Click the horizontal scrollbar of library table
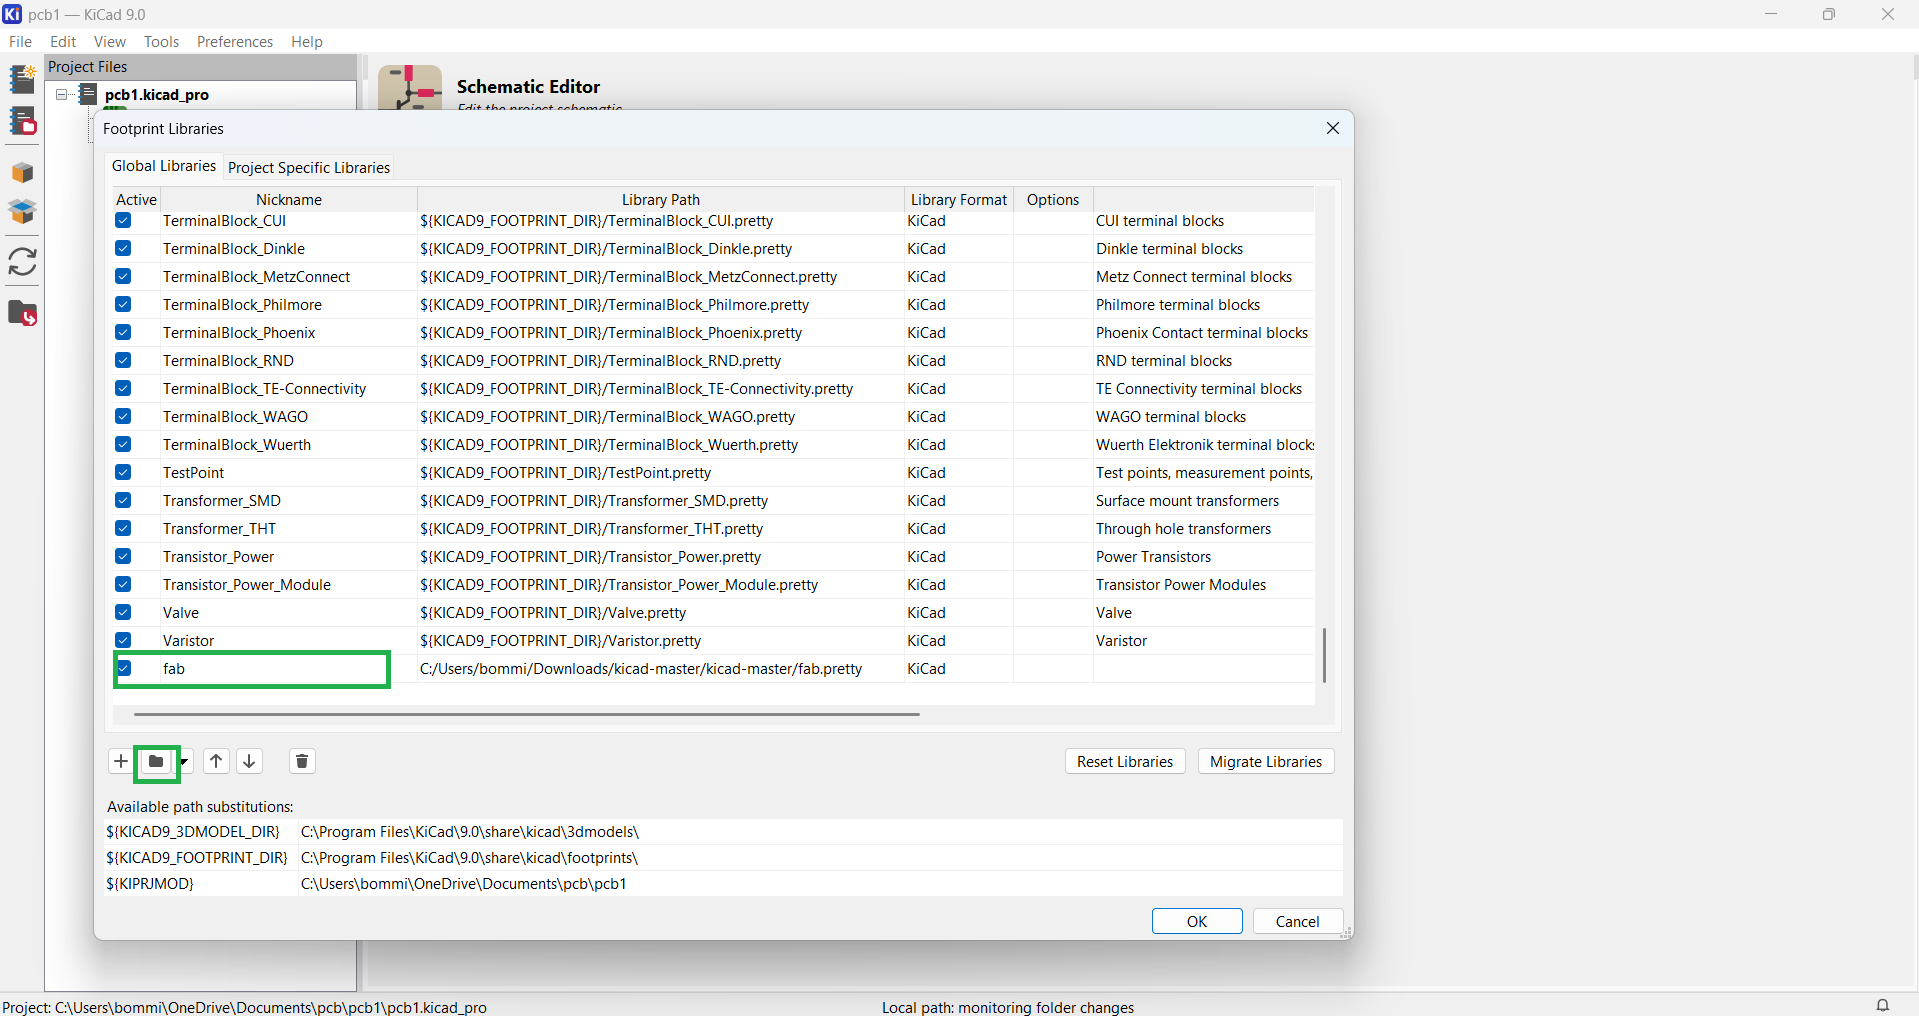Image resolution: width=1919 pixels, height=1016 pixels. 527,714
